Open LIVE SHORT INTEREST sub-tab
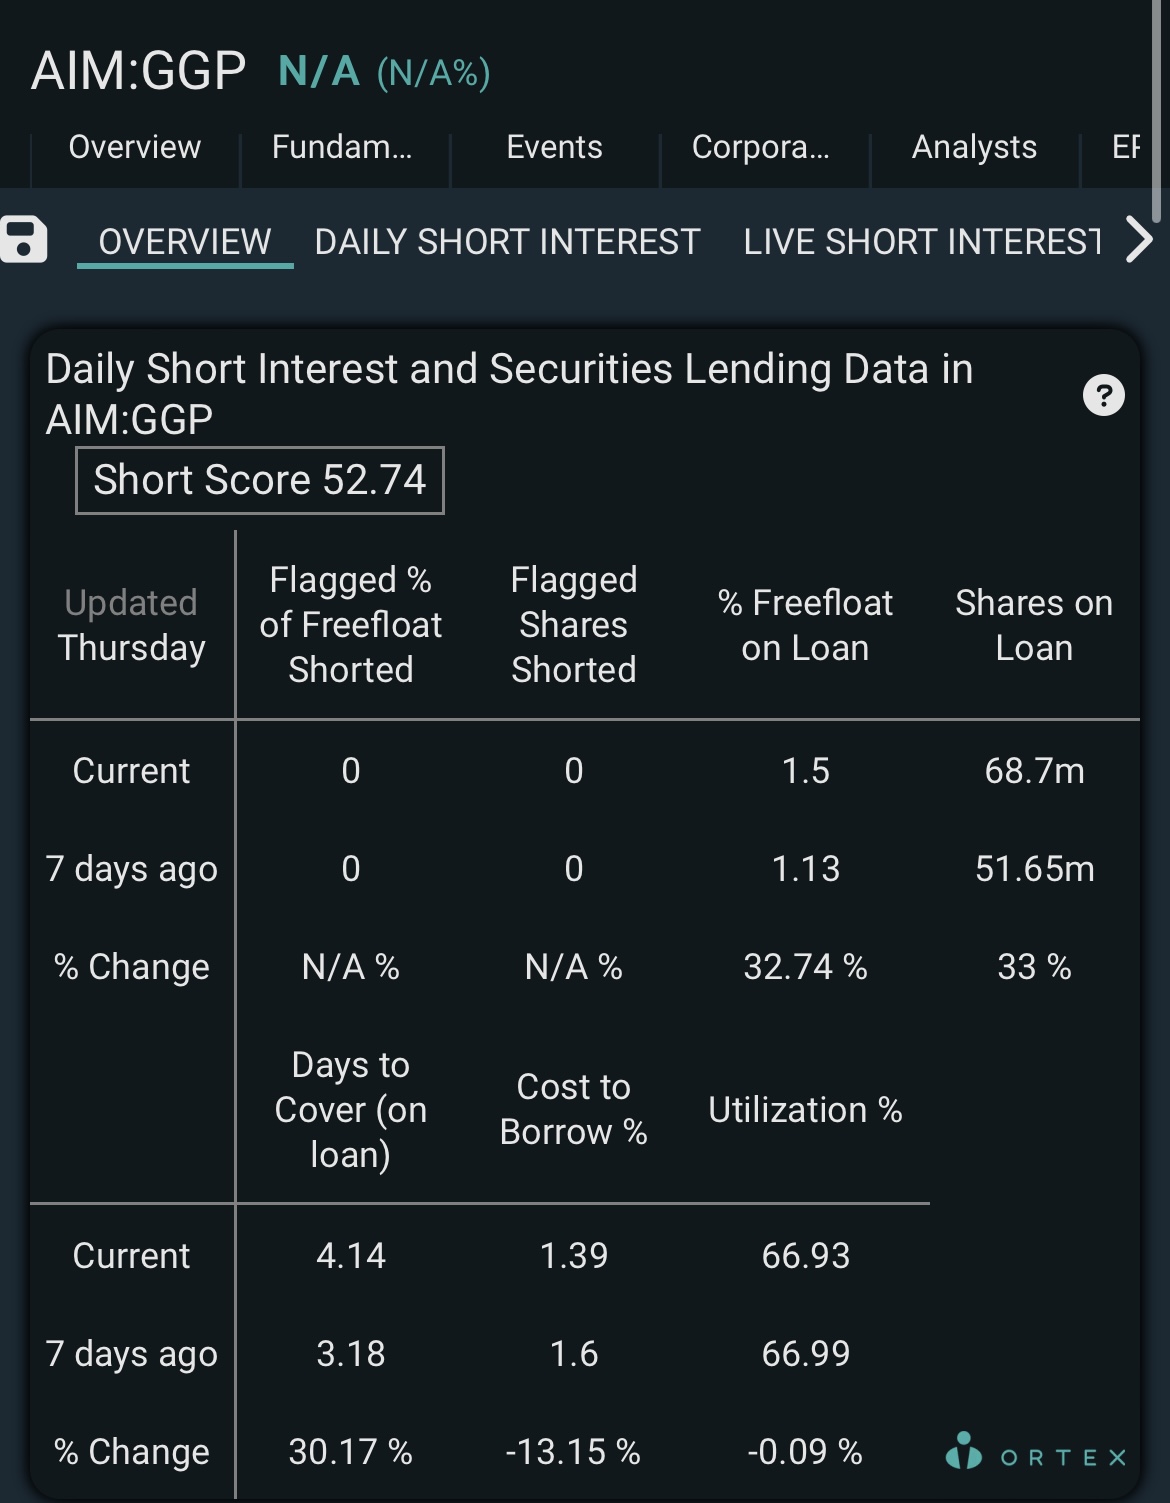The height and width of the screenshot is (1503, 1170). coord(923,242)
